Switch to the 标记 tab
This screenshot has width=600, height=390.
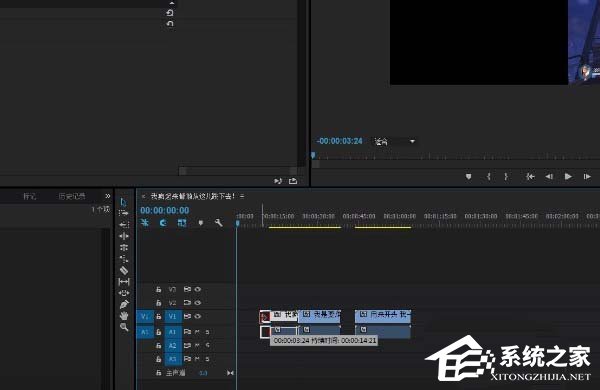pos(29,196)
